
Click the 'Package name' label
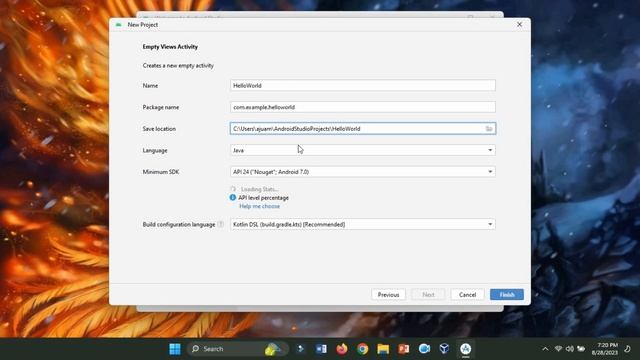161,107
